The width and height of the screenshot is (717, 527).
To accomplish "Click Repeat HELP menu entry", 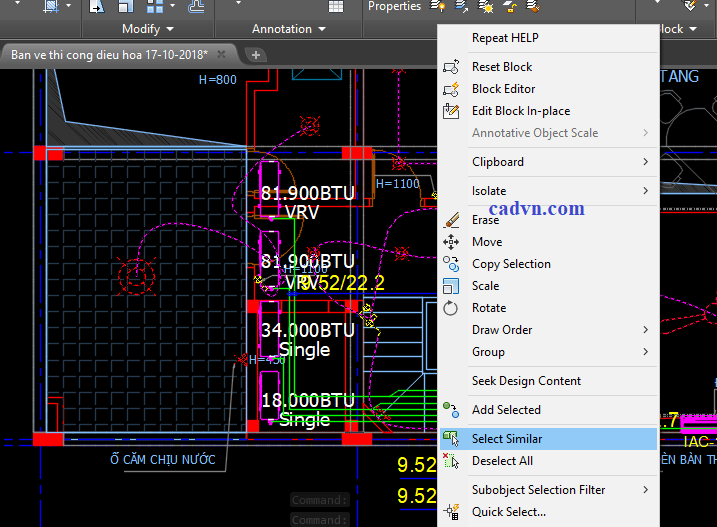I will click(x=505, y=38).
